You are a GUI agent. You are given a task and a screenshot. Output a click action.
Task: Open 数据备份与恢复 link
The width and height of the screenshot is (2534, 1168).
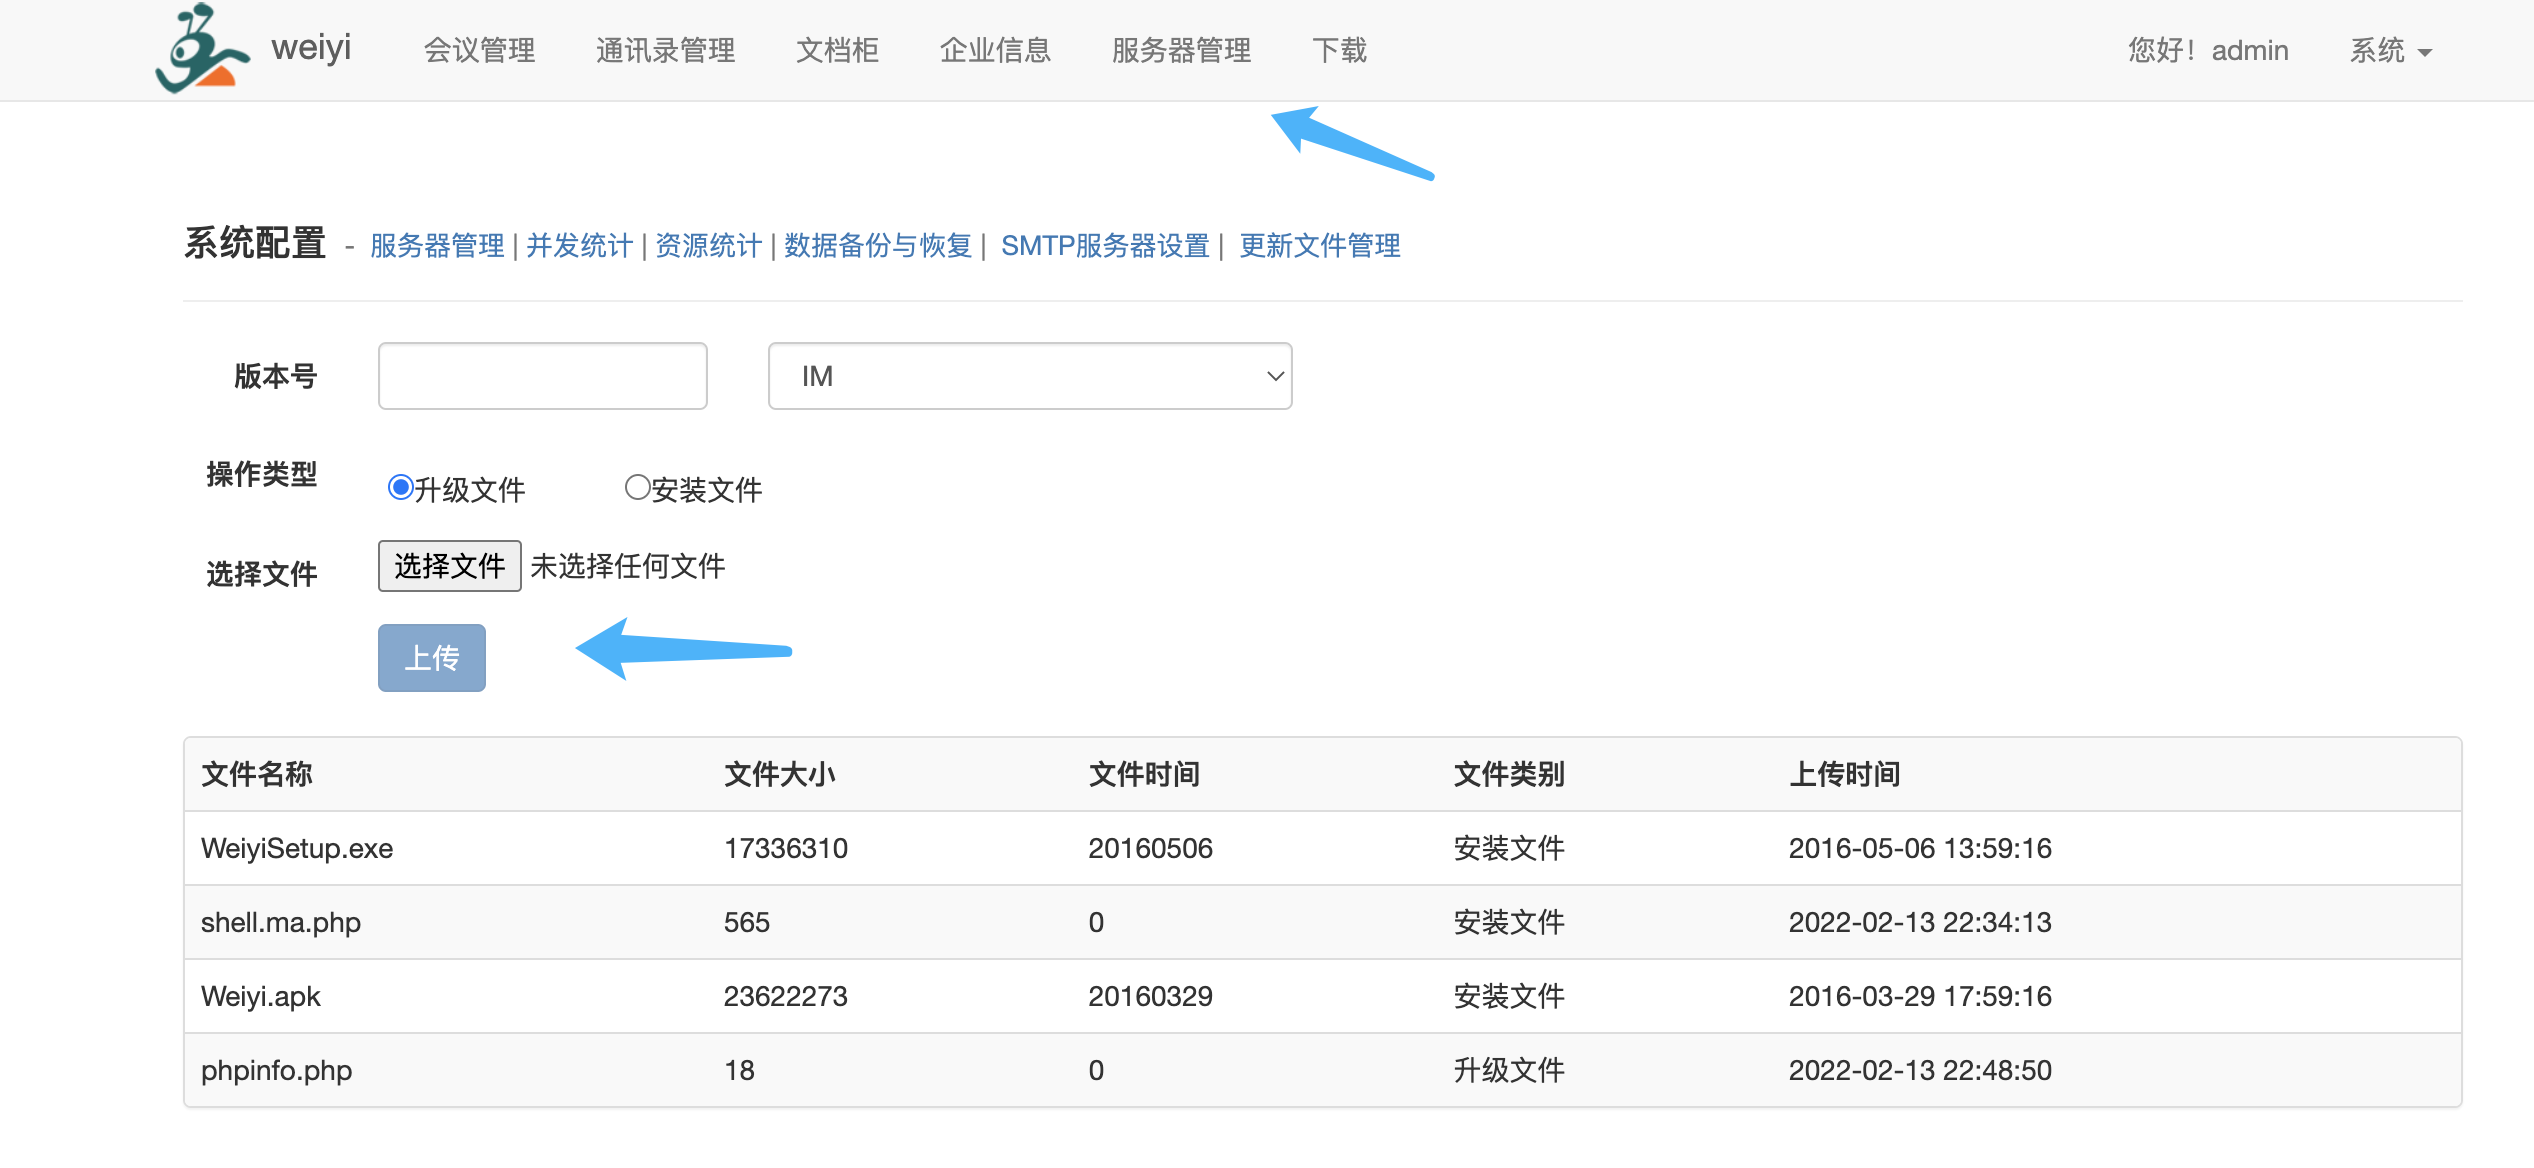pos(877,246)
